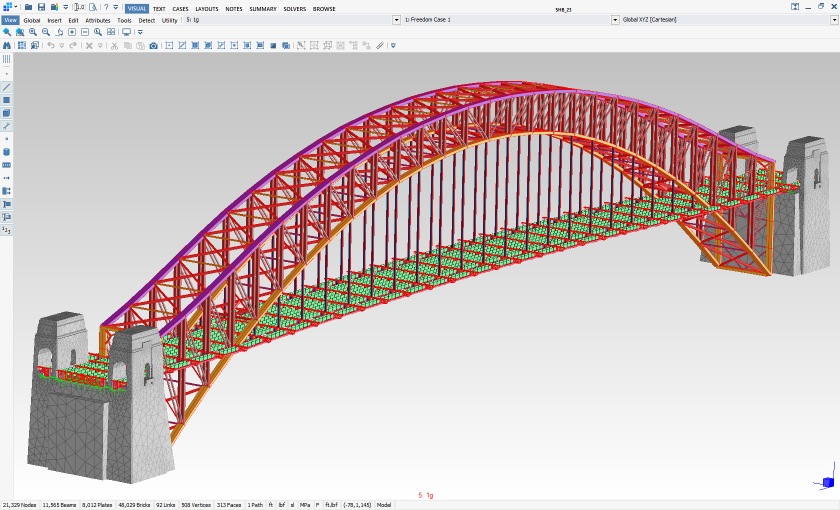Toggle the load path strip icon
This screenshot has width=840, height=510.
[x=6, y=165]
